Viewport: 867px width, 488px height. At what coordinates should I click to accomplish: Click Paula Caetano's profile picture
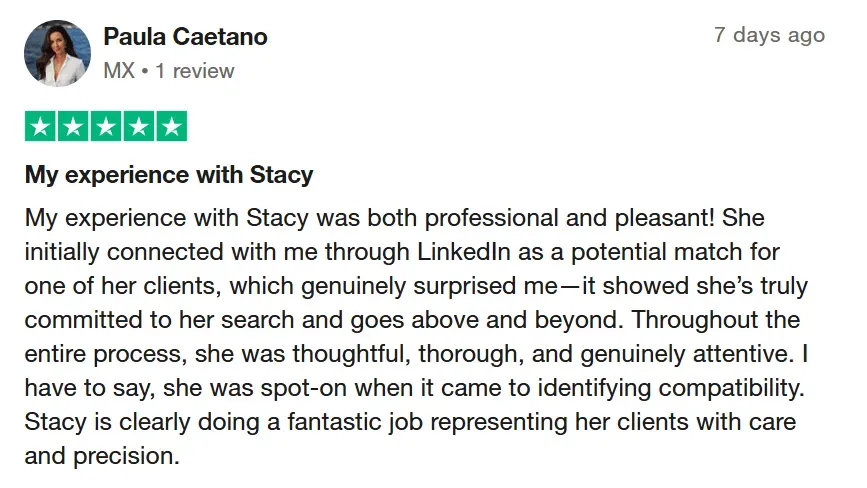point(58,52)
